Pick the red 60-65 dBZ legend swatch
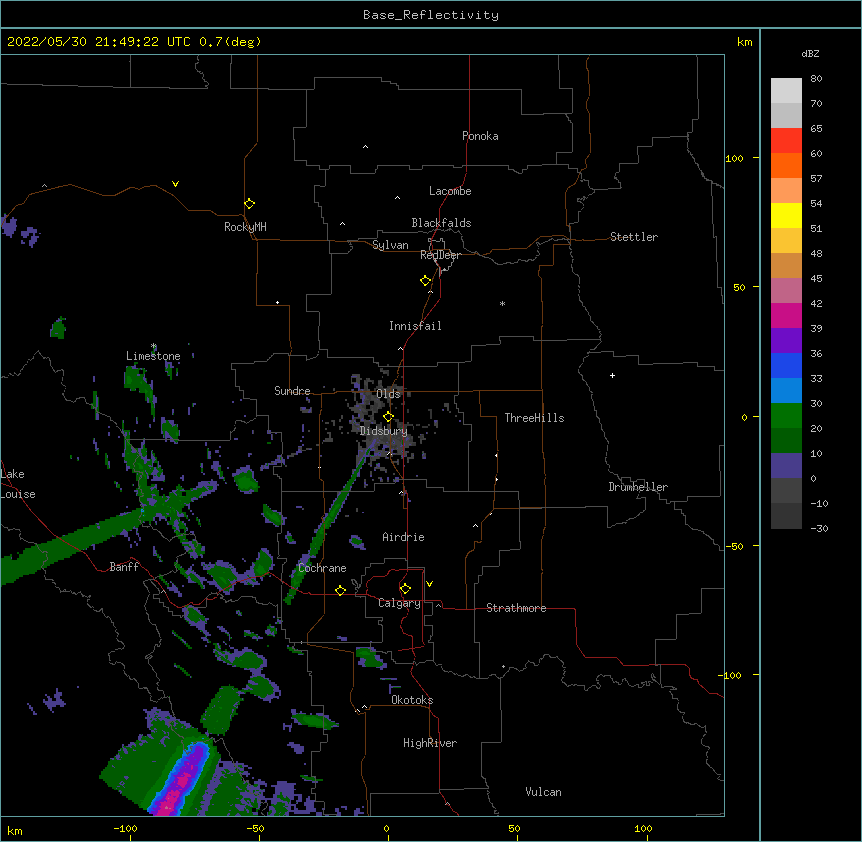The image size is (862, 842). click(x=786, y=140)
